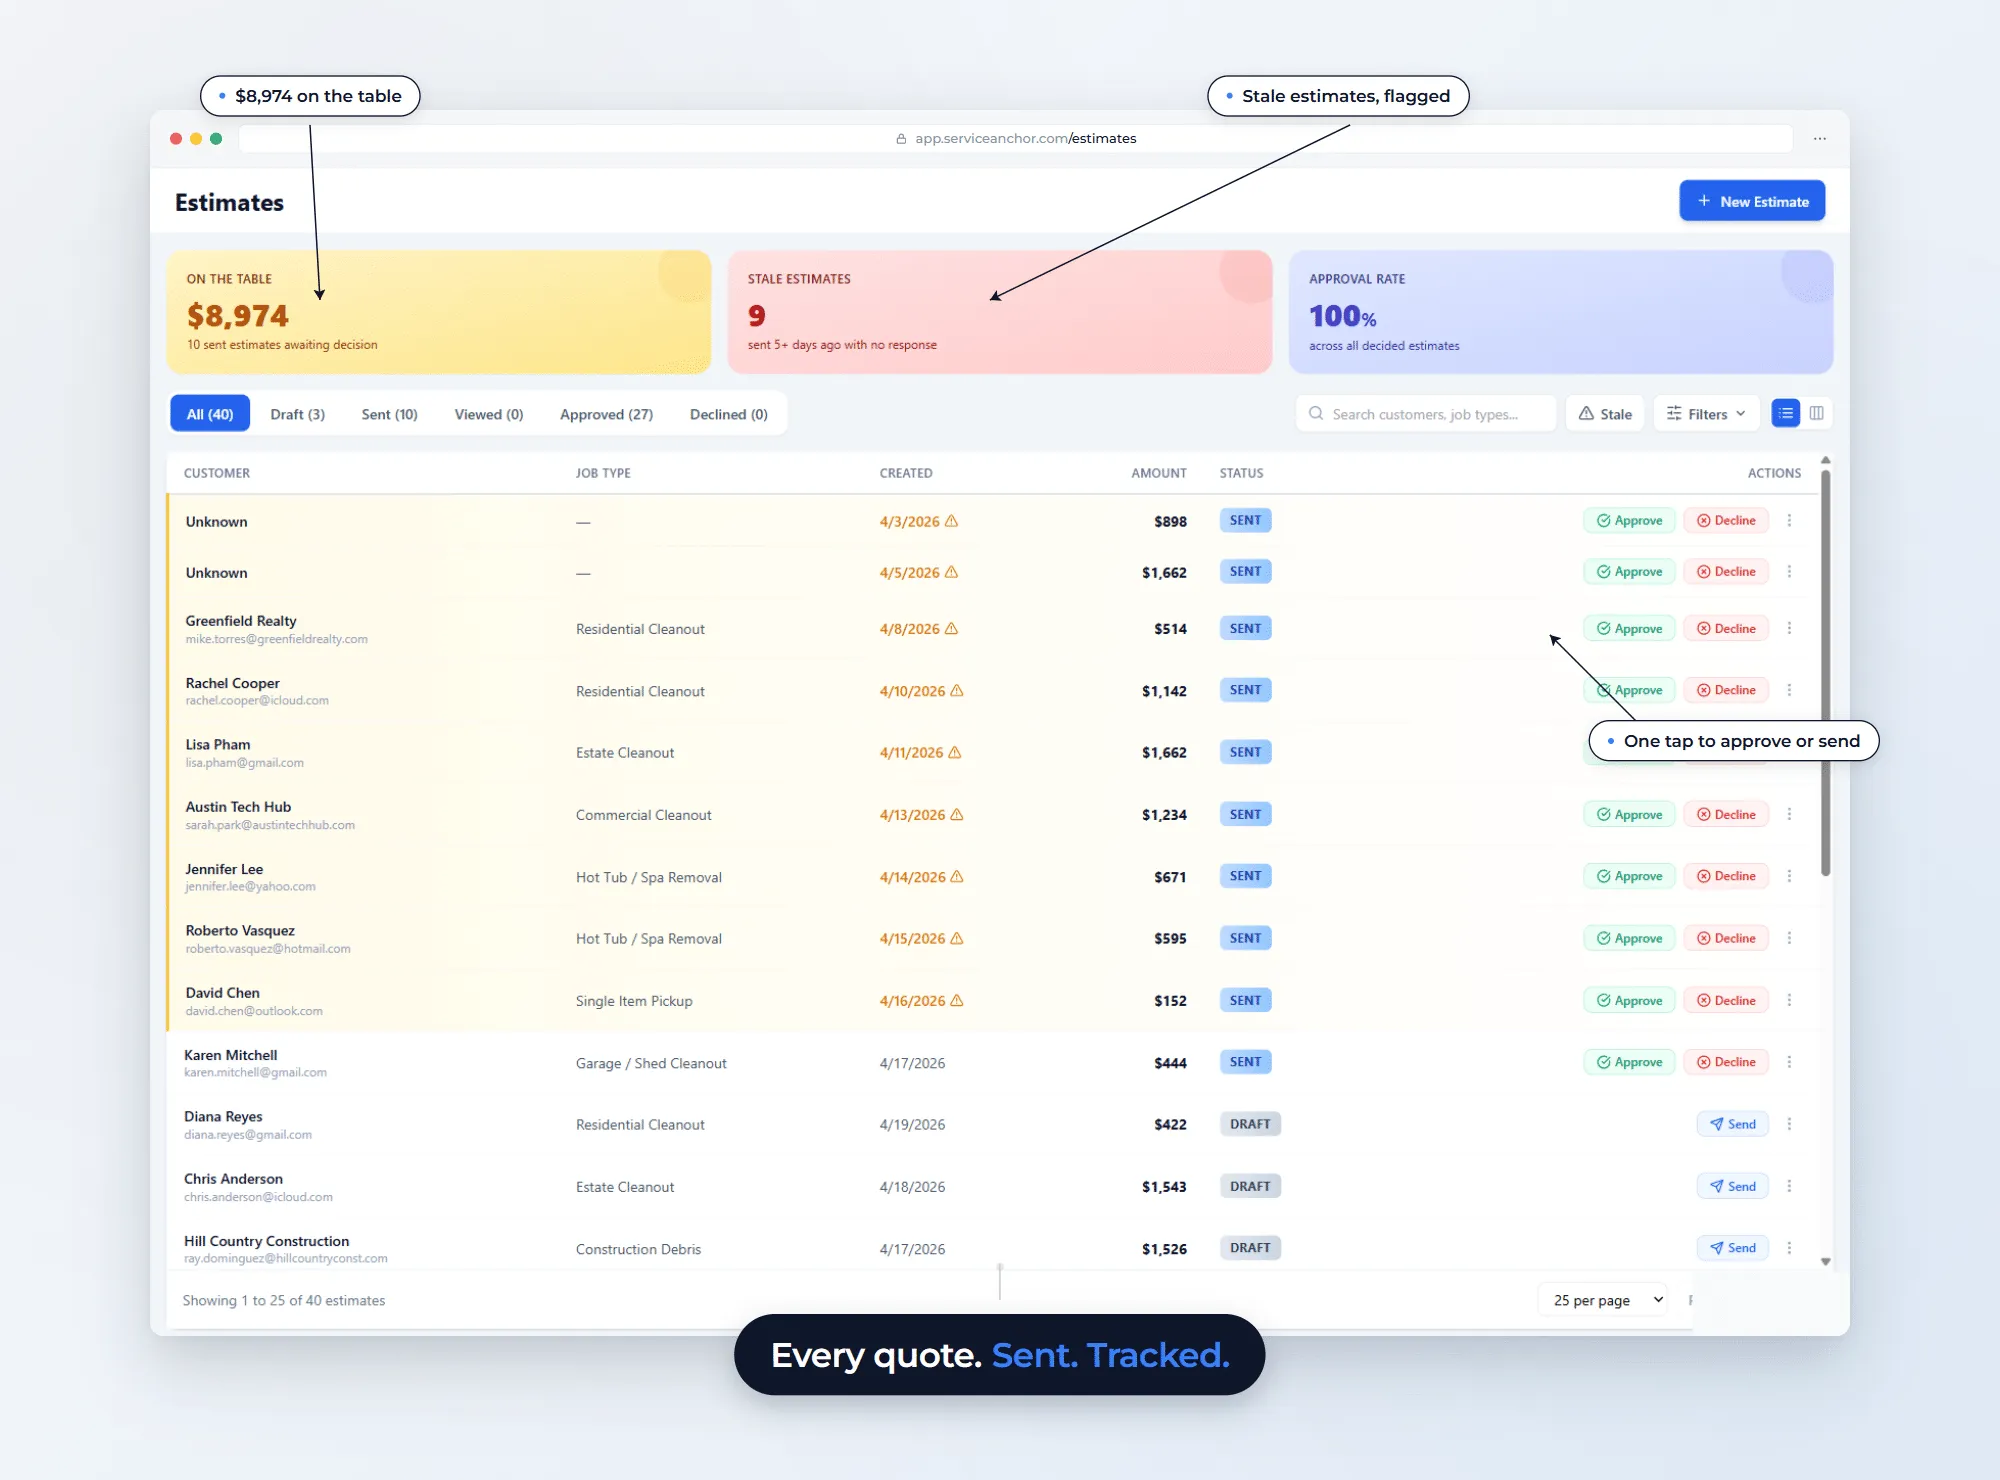Open row menu for $898 Unknown estimate

1789,520
